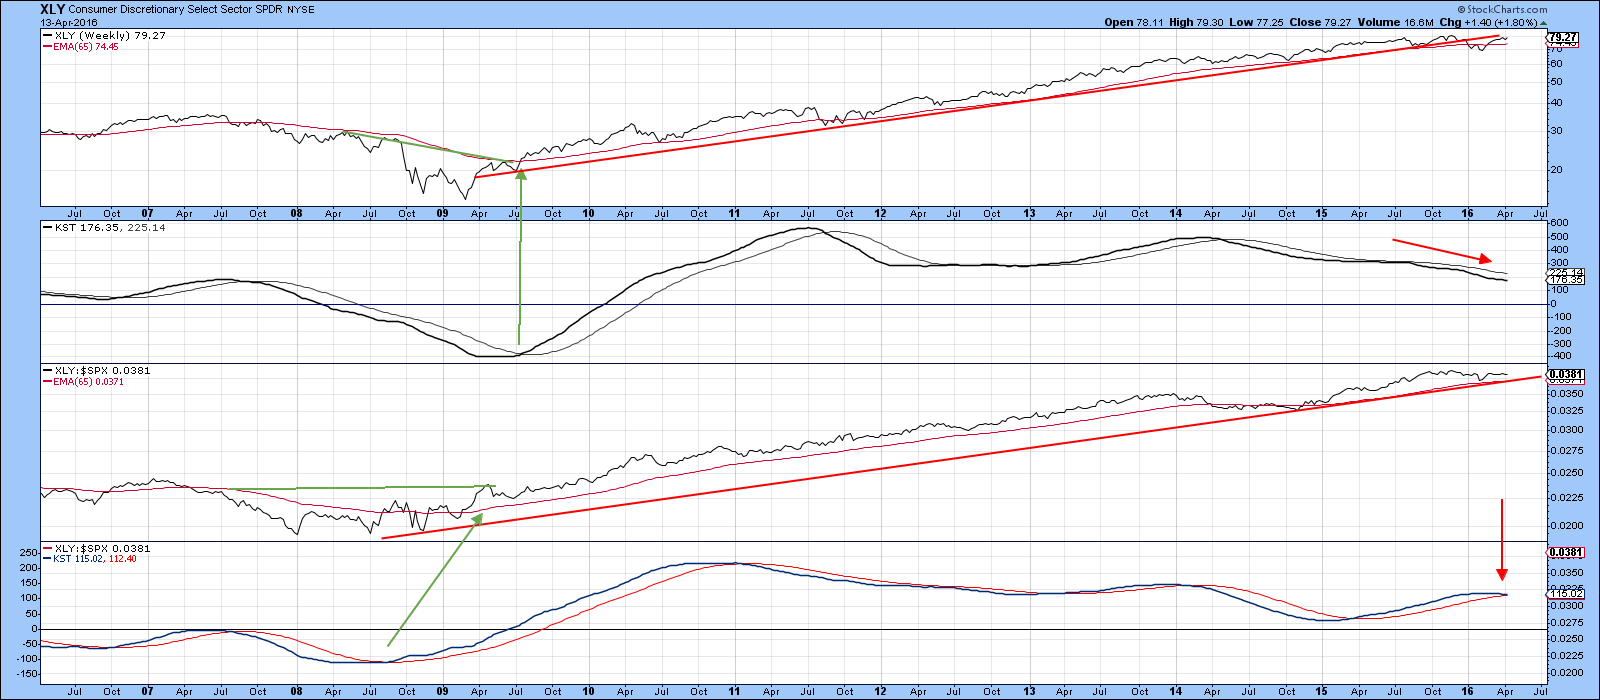Click the EMA(65) 0.0371 legend entry
This screenshot has width=1600, height=700.
click(x=83, y=382)
